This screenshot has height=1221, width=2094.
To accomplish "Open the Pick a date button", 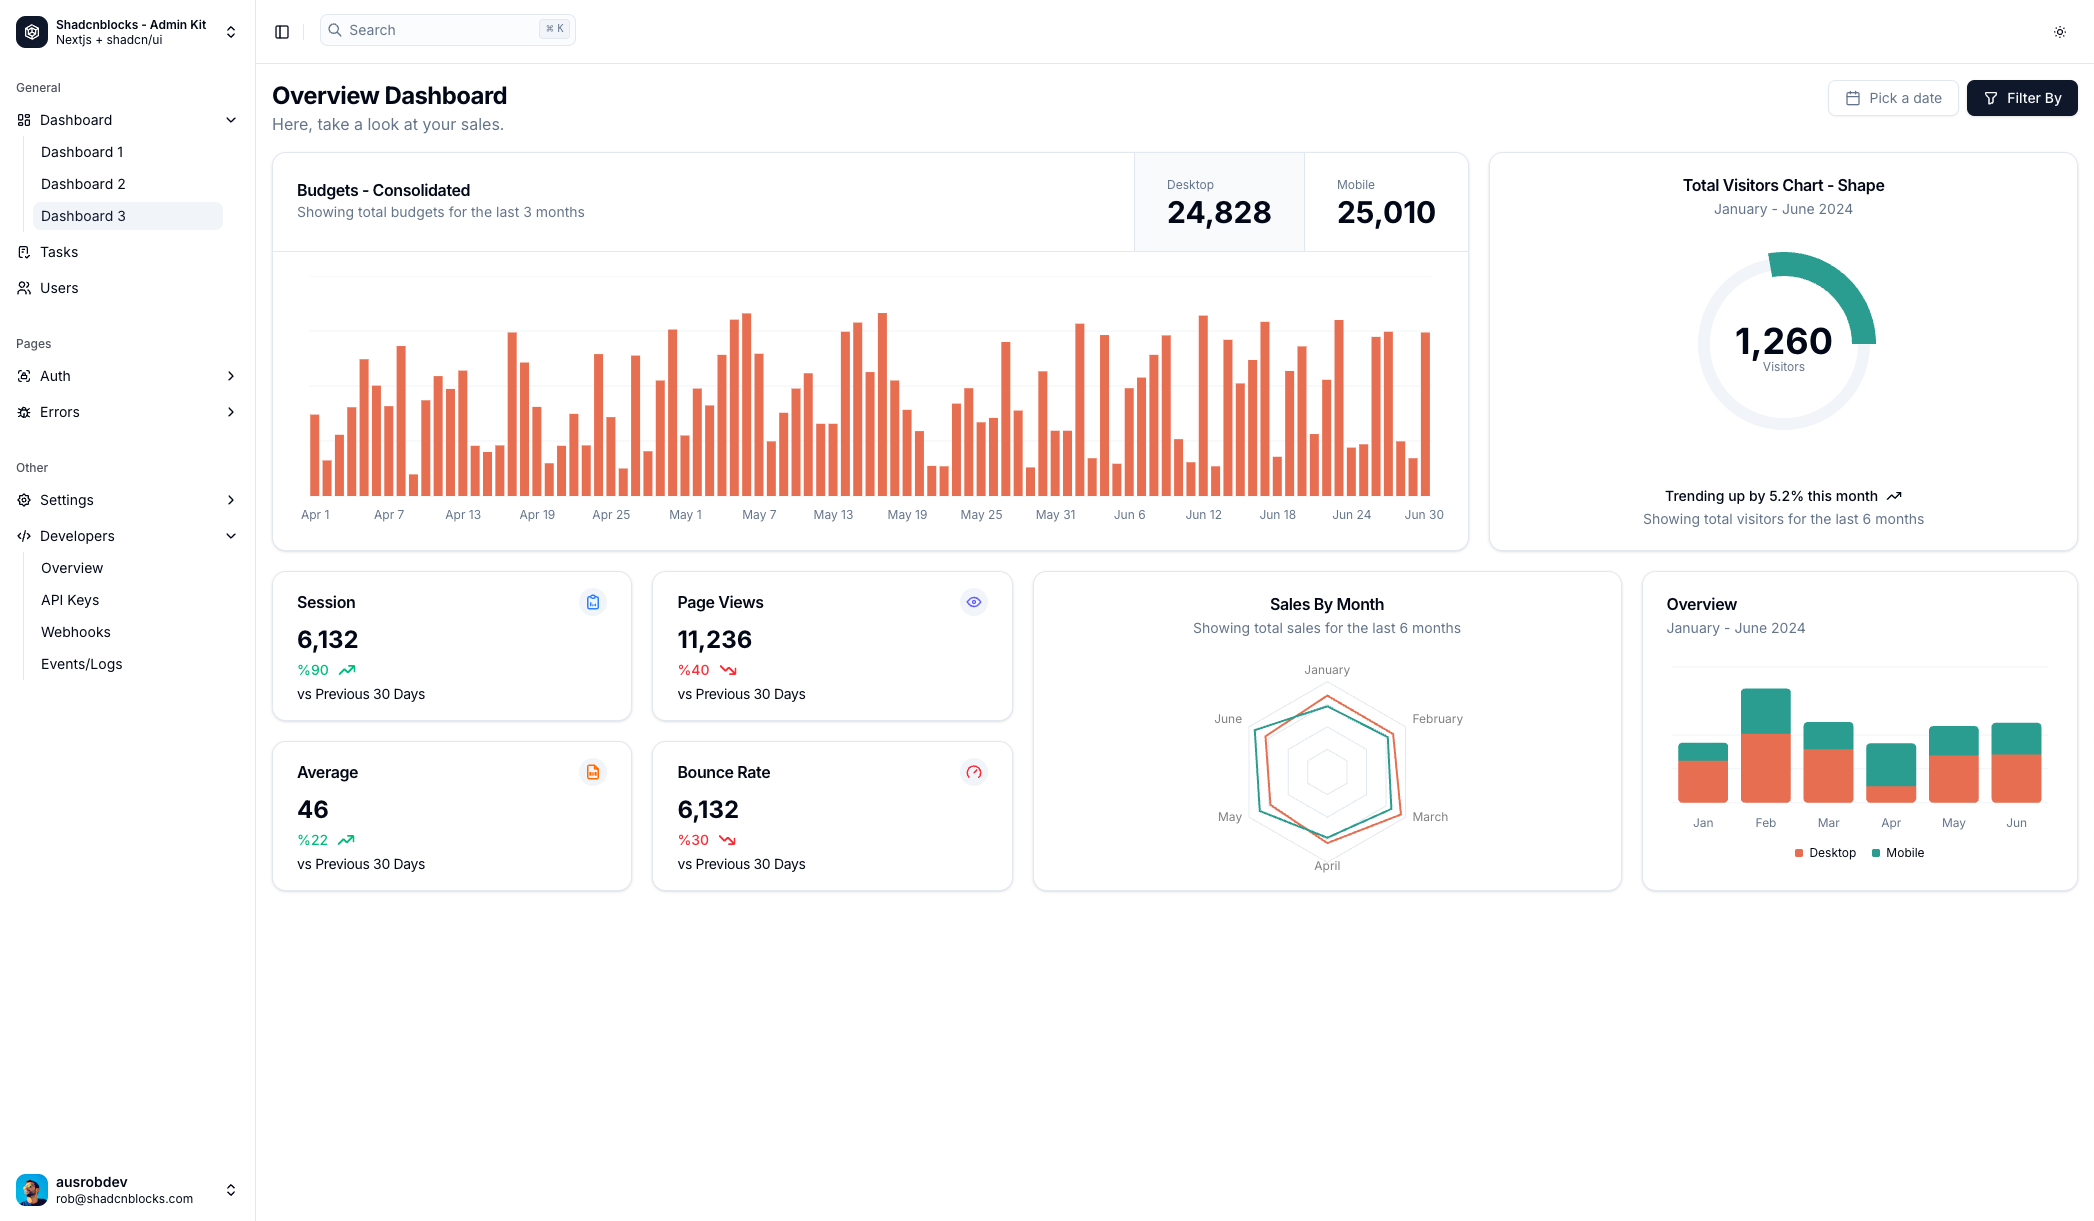I will pos(1893,98).
